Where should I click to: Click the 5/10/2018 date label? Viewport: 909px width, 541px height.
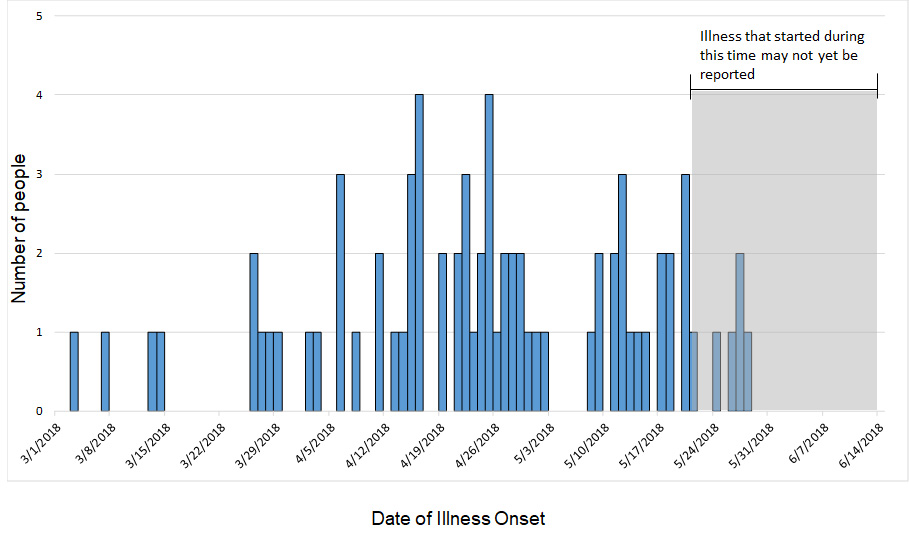586,445
